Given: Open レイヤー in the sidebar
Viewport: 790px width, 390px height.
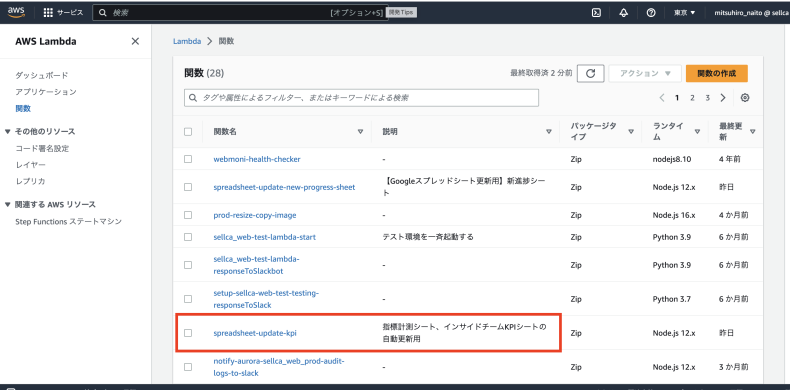Looking at the screenshot, I should [x=31, y=165].
